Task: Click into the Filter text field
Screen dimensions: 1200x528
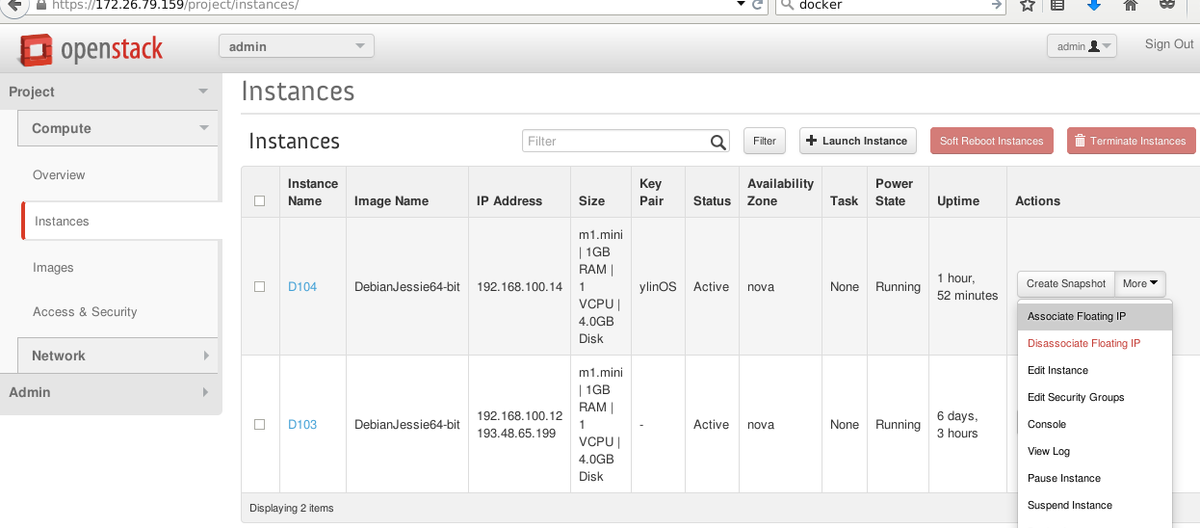Action: point(615,142)
